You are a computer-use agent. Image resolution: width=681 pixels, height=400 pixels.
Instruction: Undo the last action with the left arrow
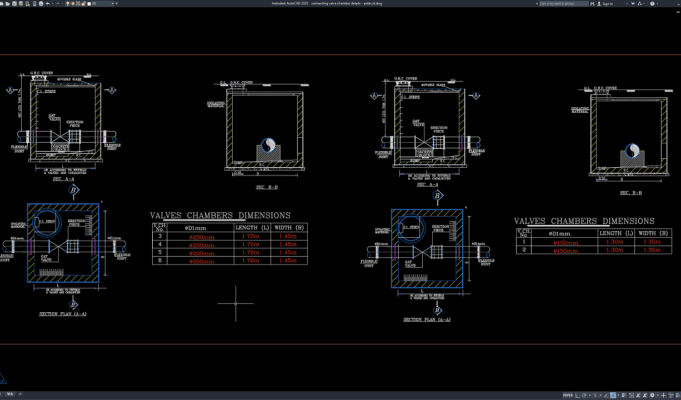coord(48,3)
